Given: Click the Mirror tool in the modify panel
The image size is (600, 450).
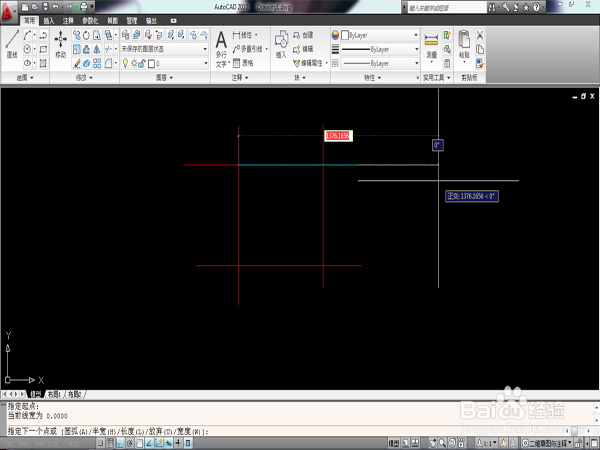Looking at the screenshot, I should pos(97,49).
